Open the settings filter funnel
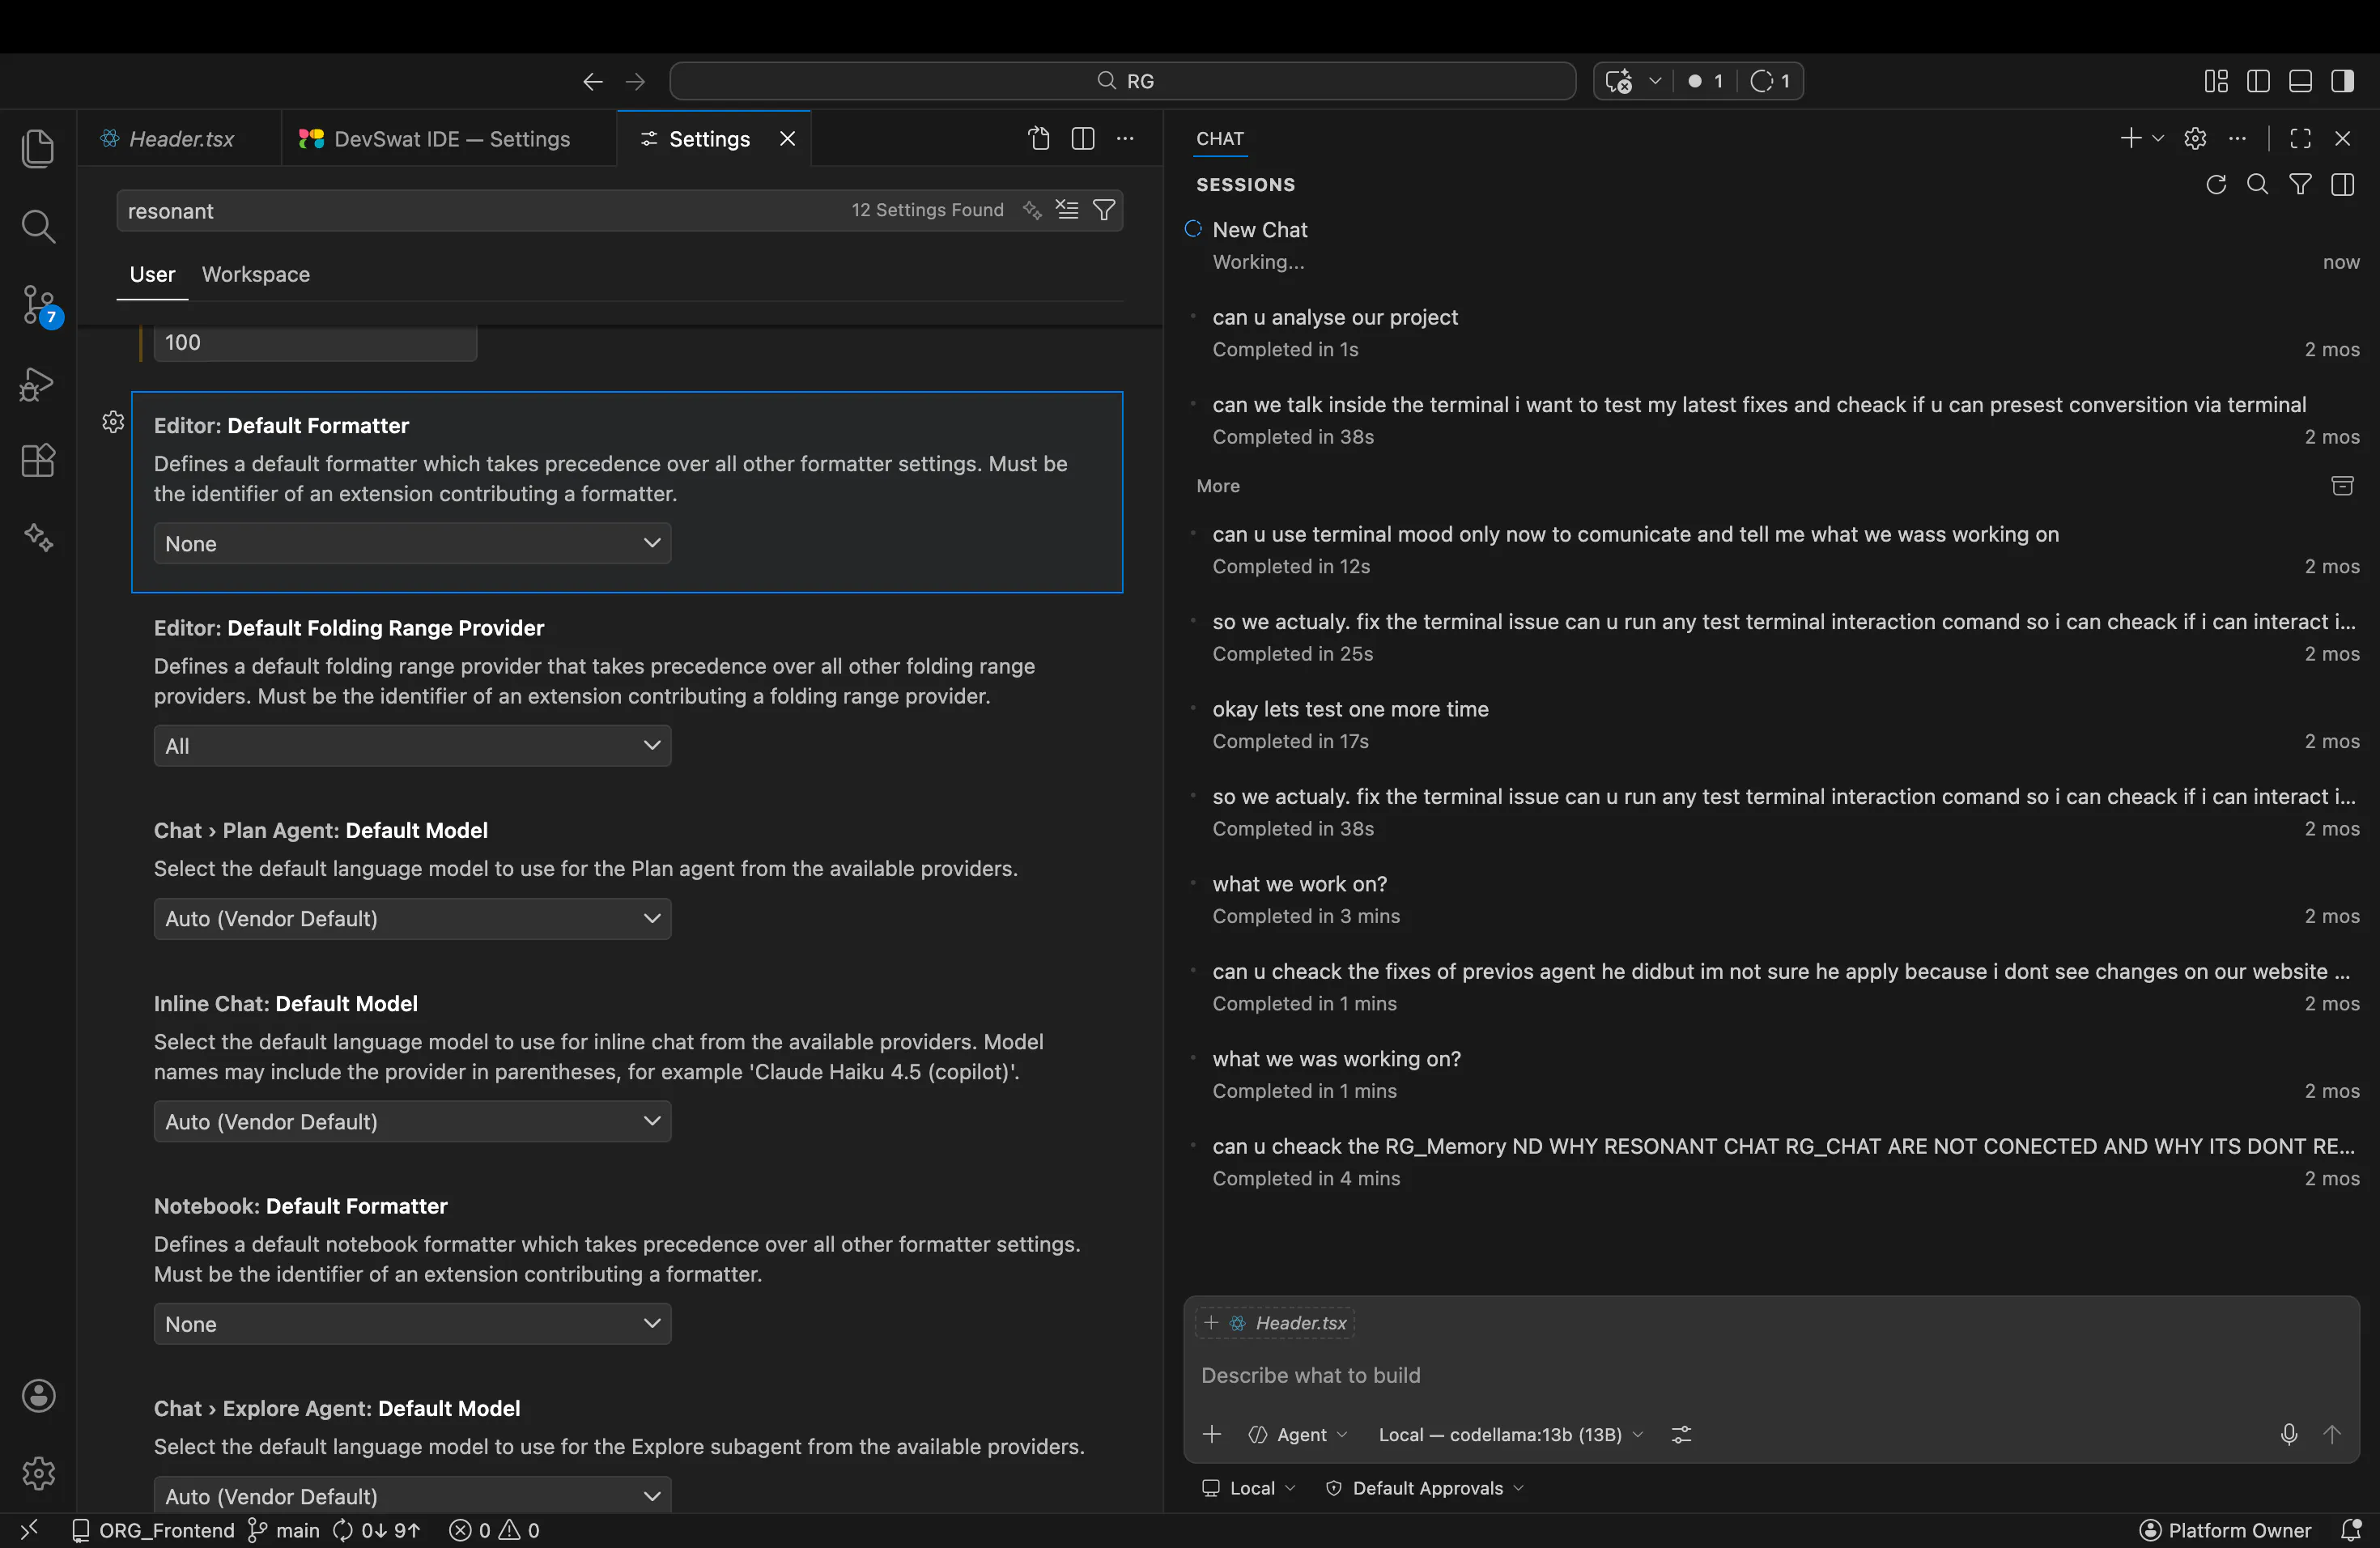This screenshot has height=1548, width=2380. click(1104, 210)
